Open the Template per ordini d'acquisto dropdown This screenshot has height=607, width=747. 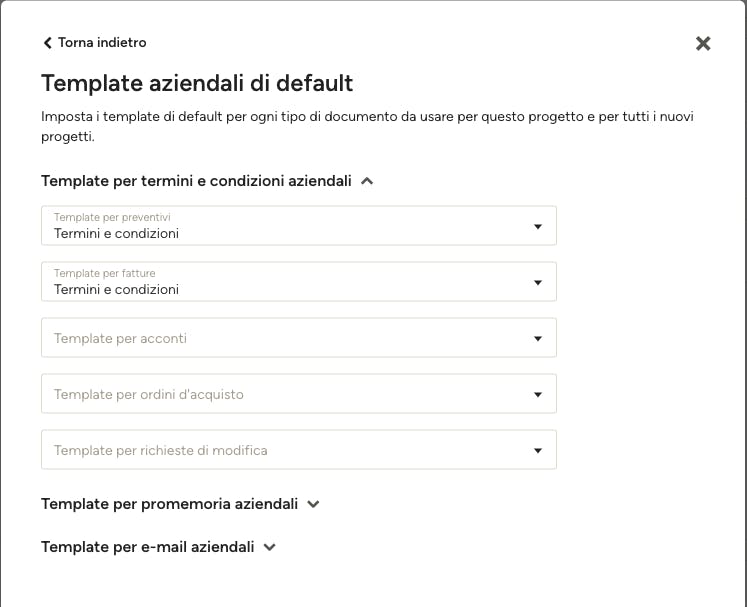point(299,394)
